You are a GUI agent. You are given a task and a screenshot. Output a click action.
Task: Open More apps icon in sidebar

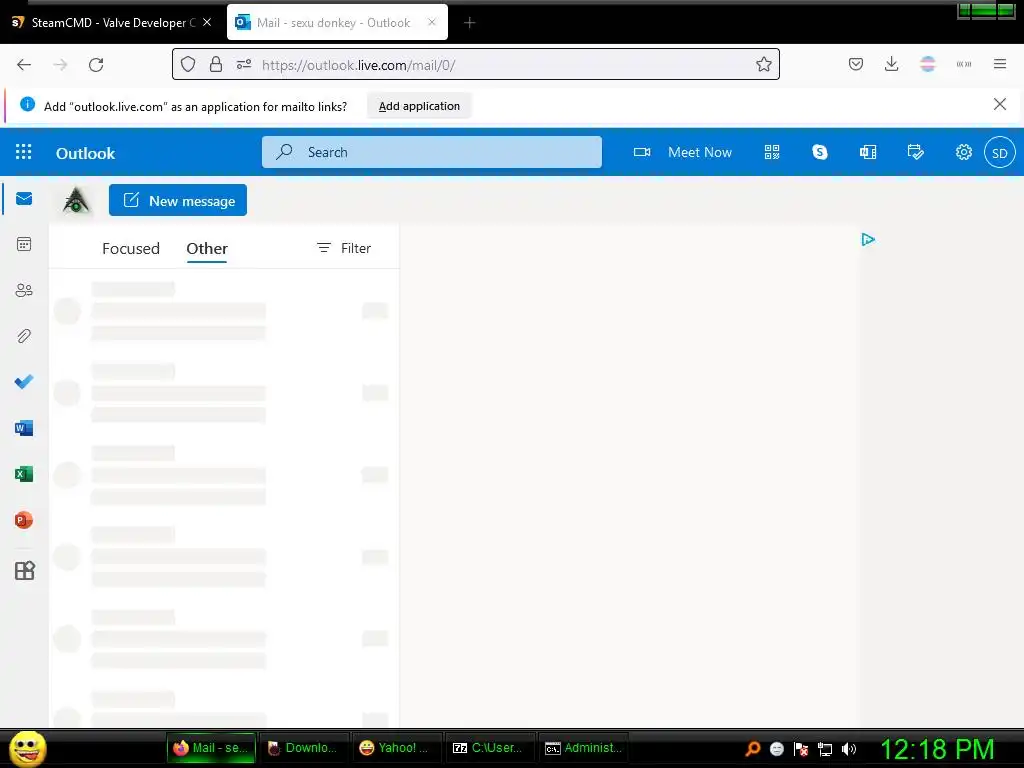coord(24,571)
